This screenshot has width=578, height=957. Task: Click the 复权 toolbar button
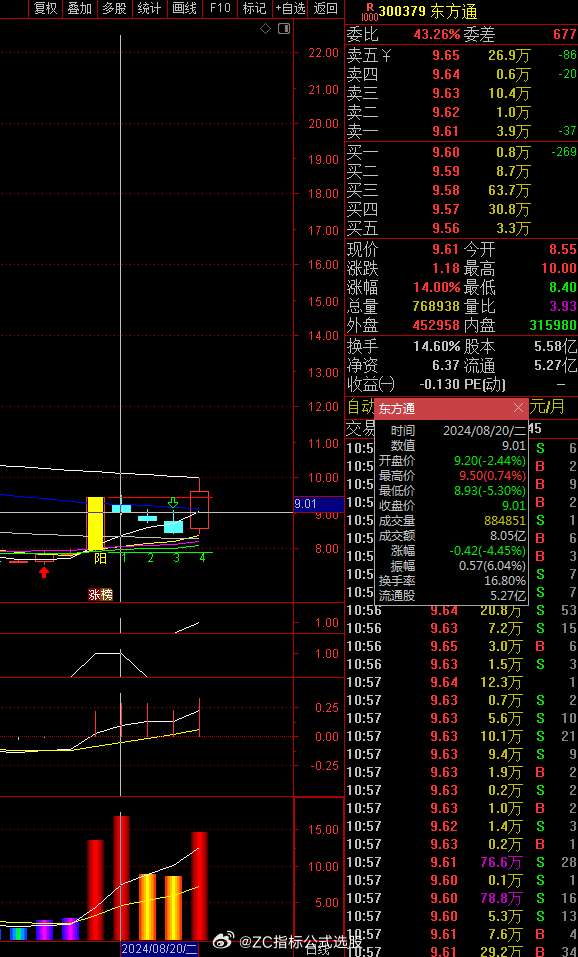click(x=46, y=8)
